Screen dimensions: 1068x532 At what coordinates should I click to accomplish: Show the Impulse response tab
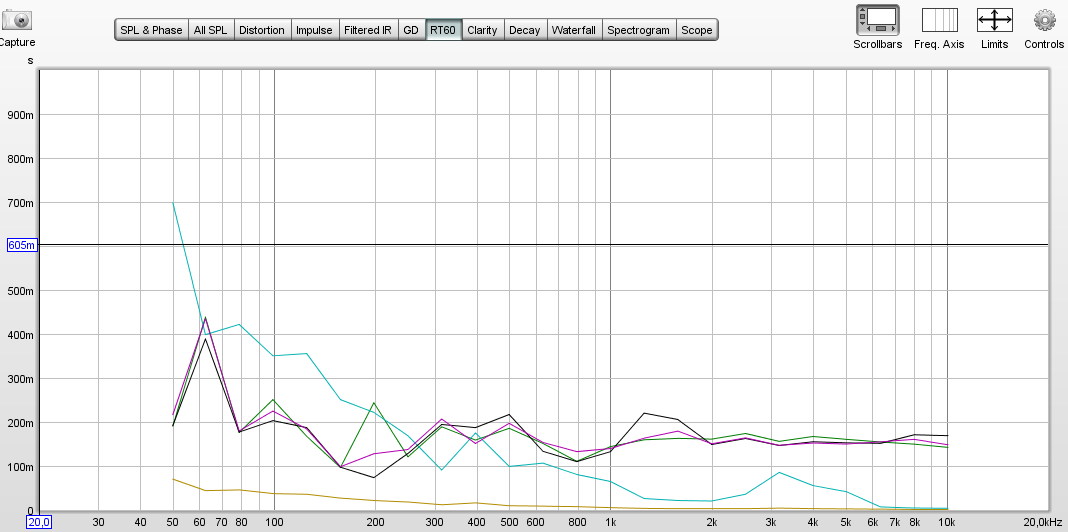click(x=314, y=30)
